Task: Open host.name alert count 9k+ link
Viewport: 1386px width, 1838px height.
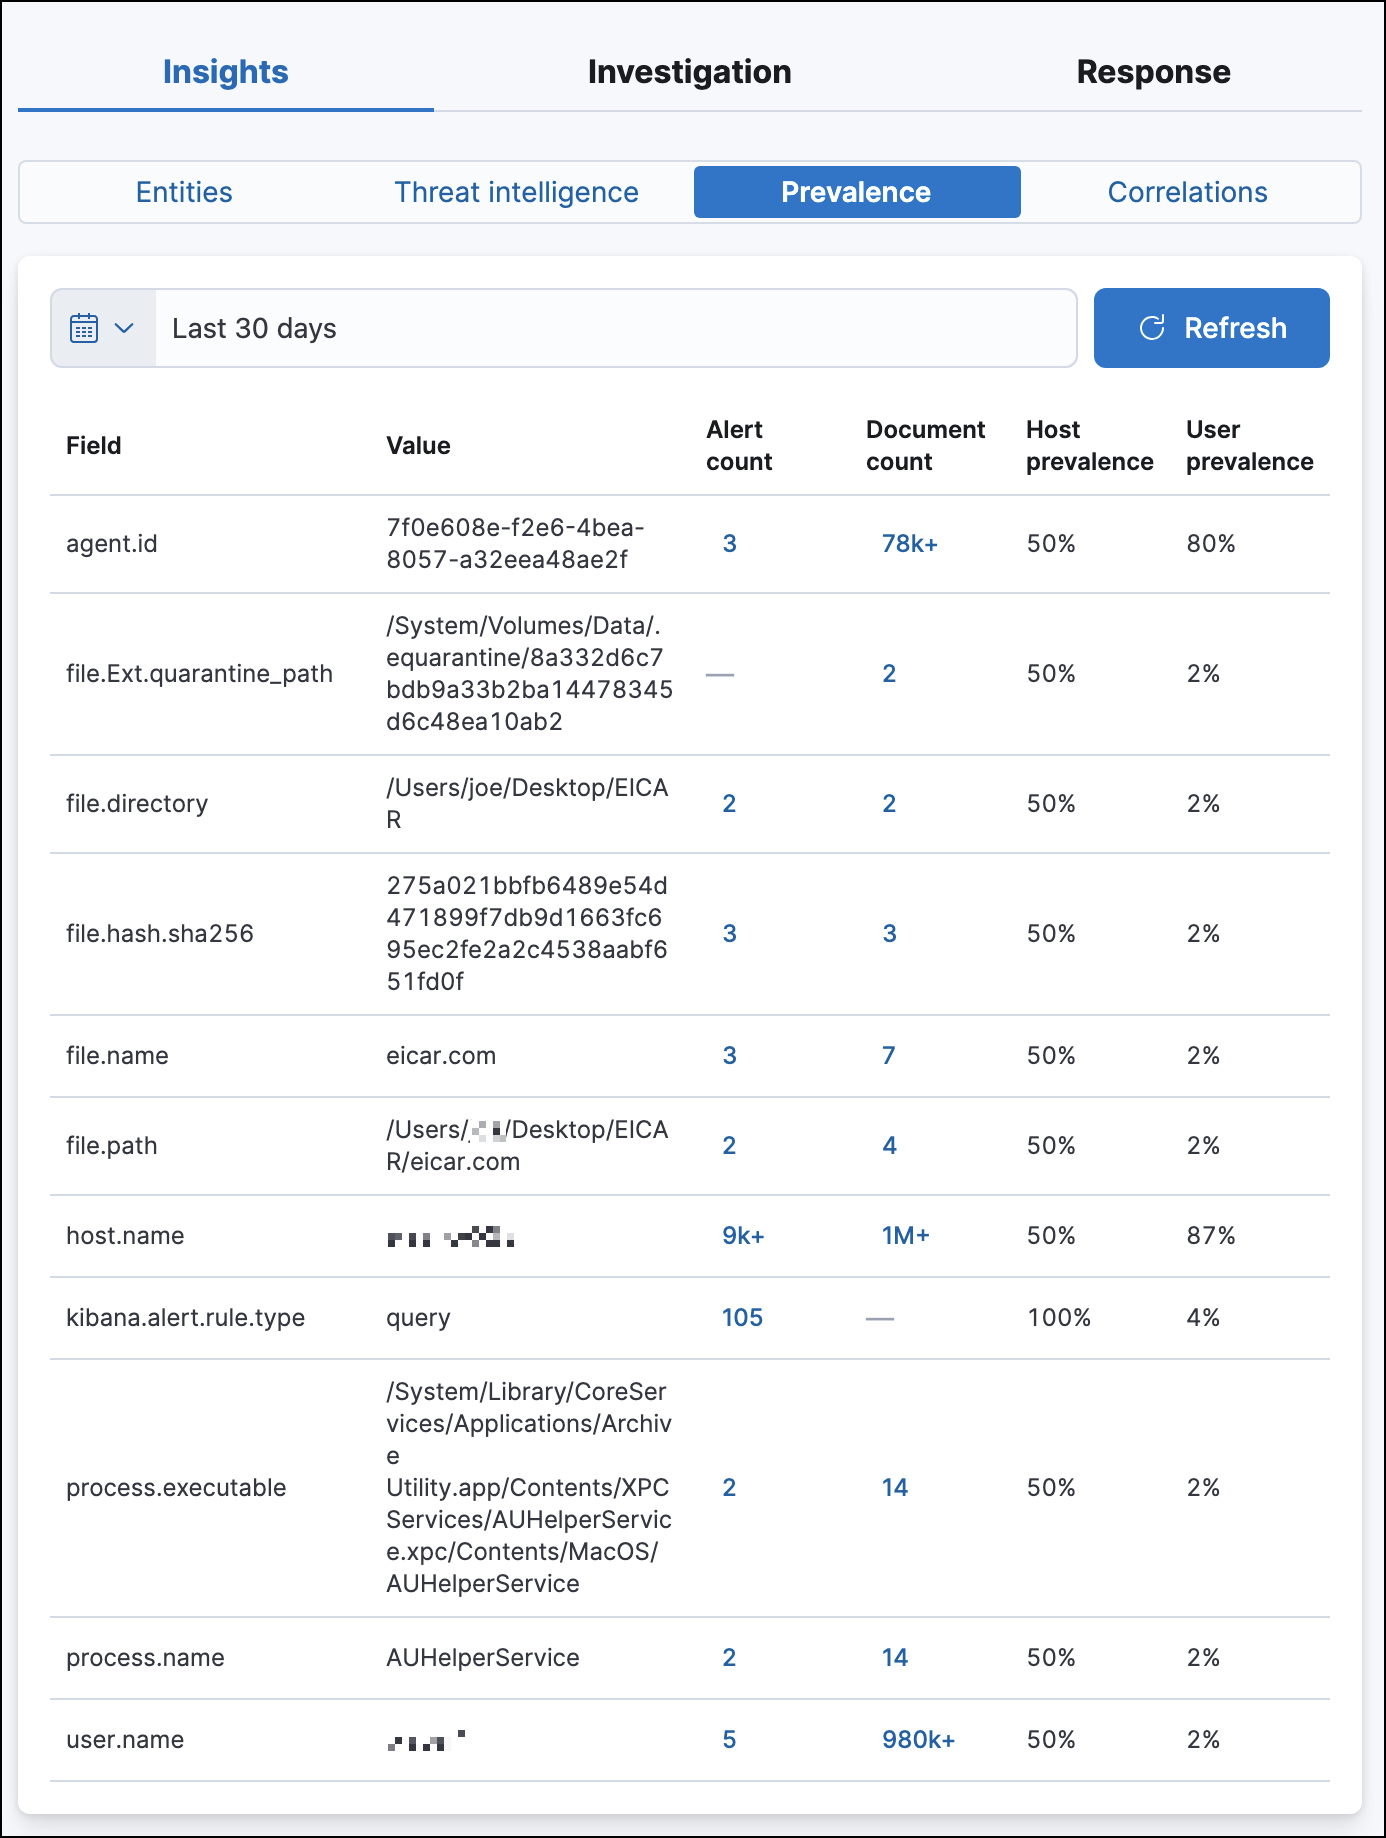Action: (743, 1236)
